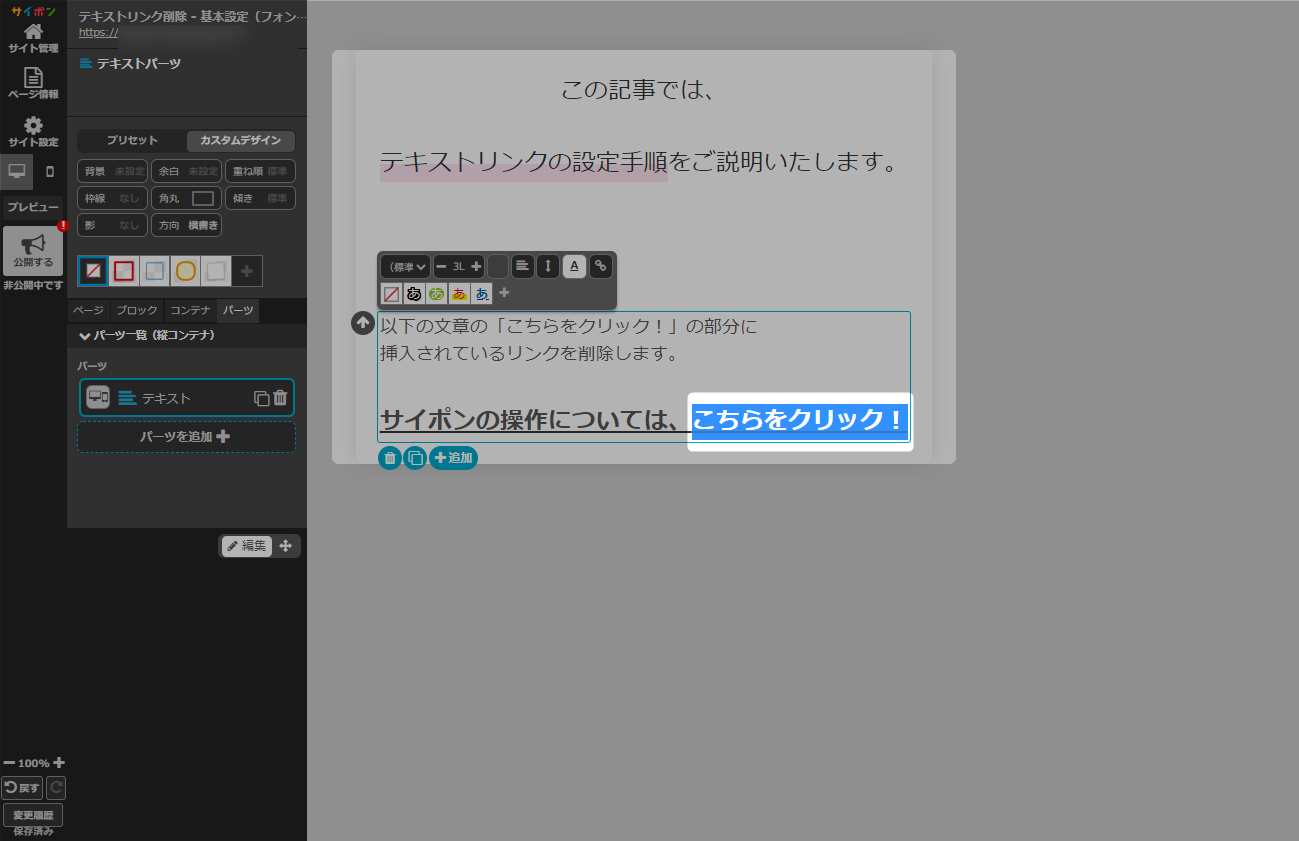
Task: Open ページ情報 document icon
Action: [x=33, y=83]
